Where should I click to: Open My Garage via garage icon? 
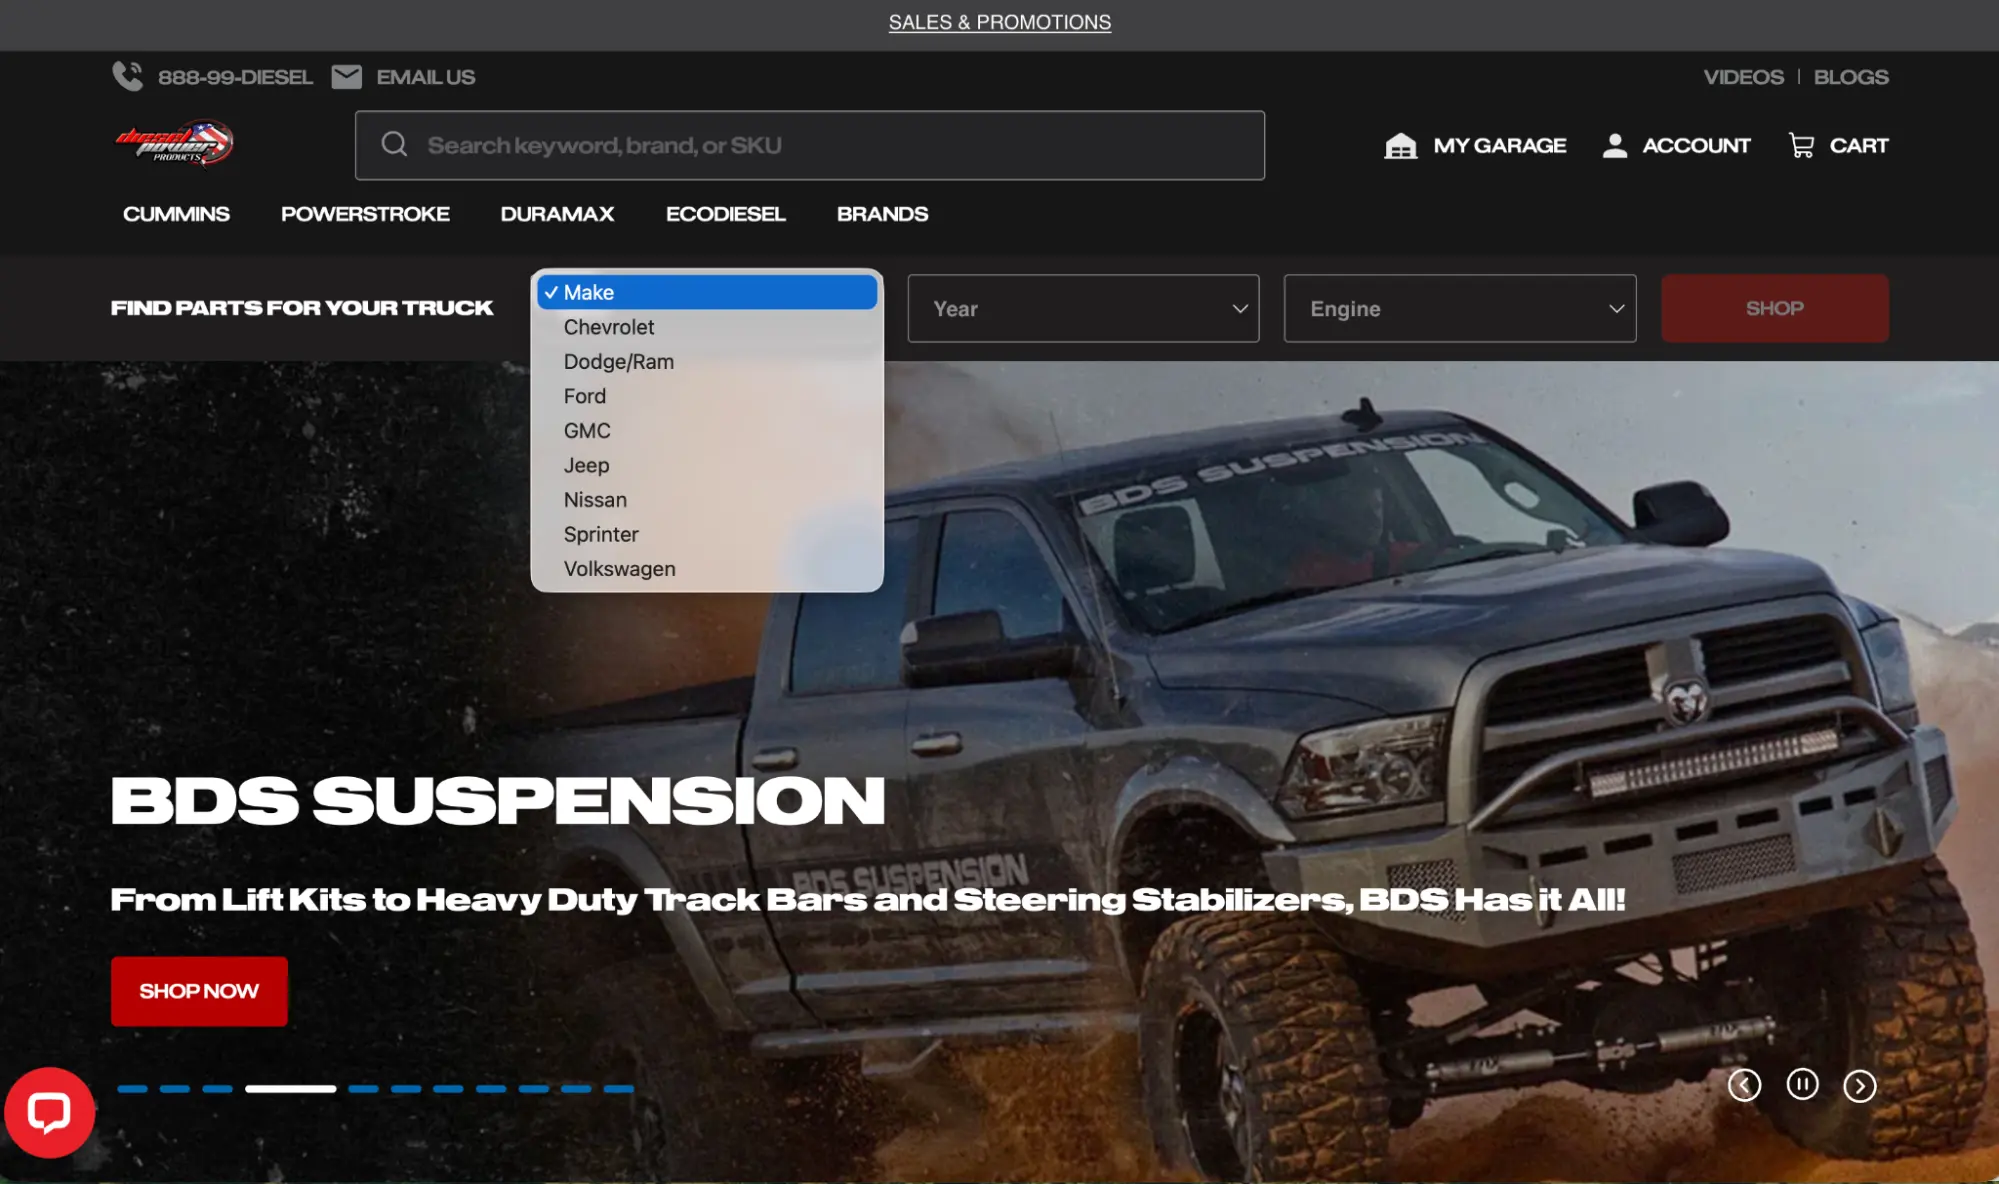[x=1400, y=145]
